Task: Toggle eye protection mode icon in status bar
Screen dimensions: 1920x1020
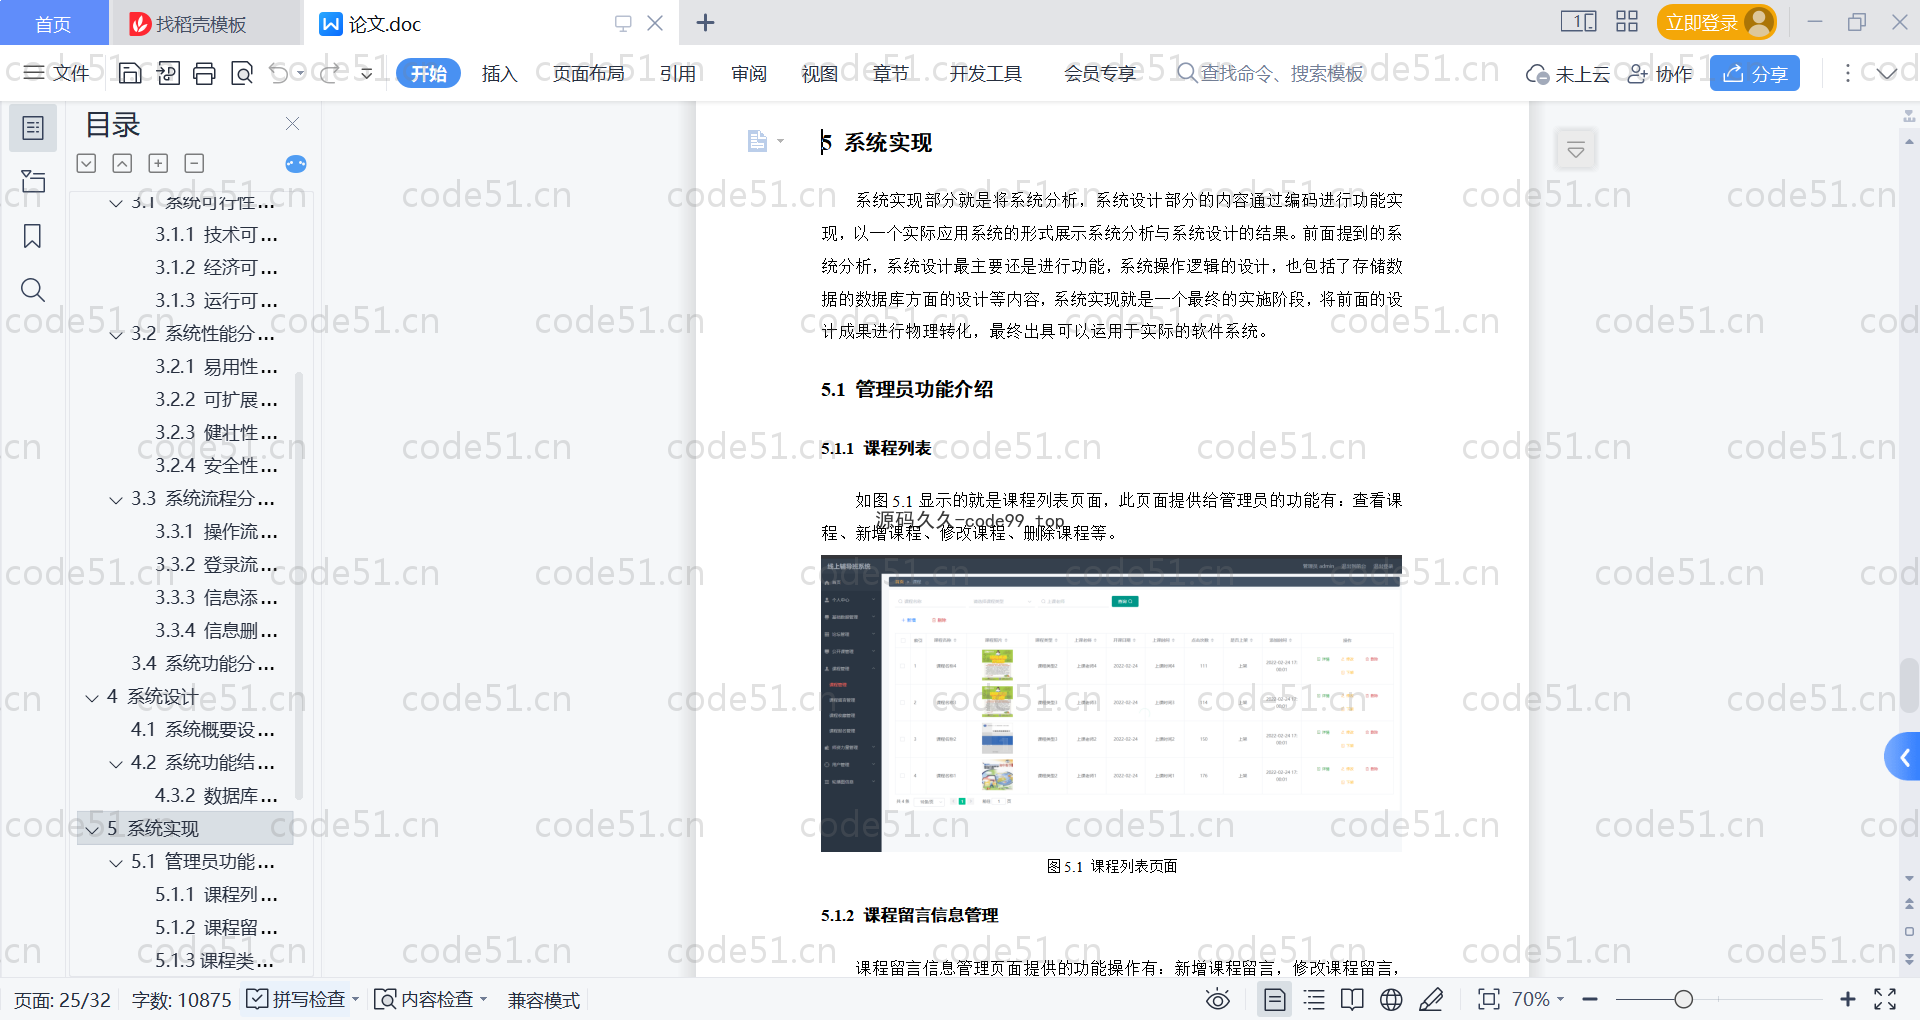Action: pyautogui.click(x=1217, y=999)
